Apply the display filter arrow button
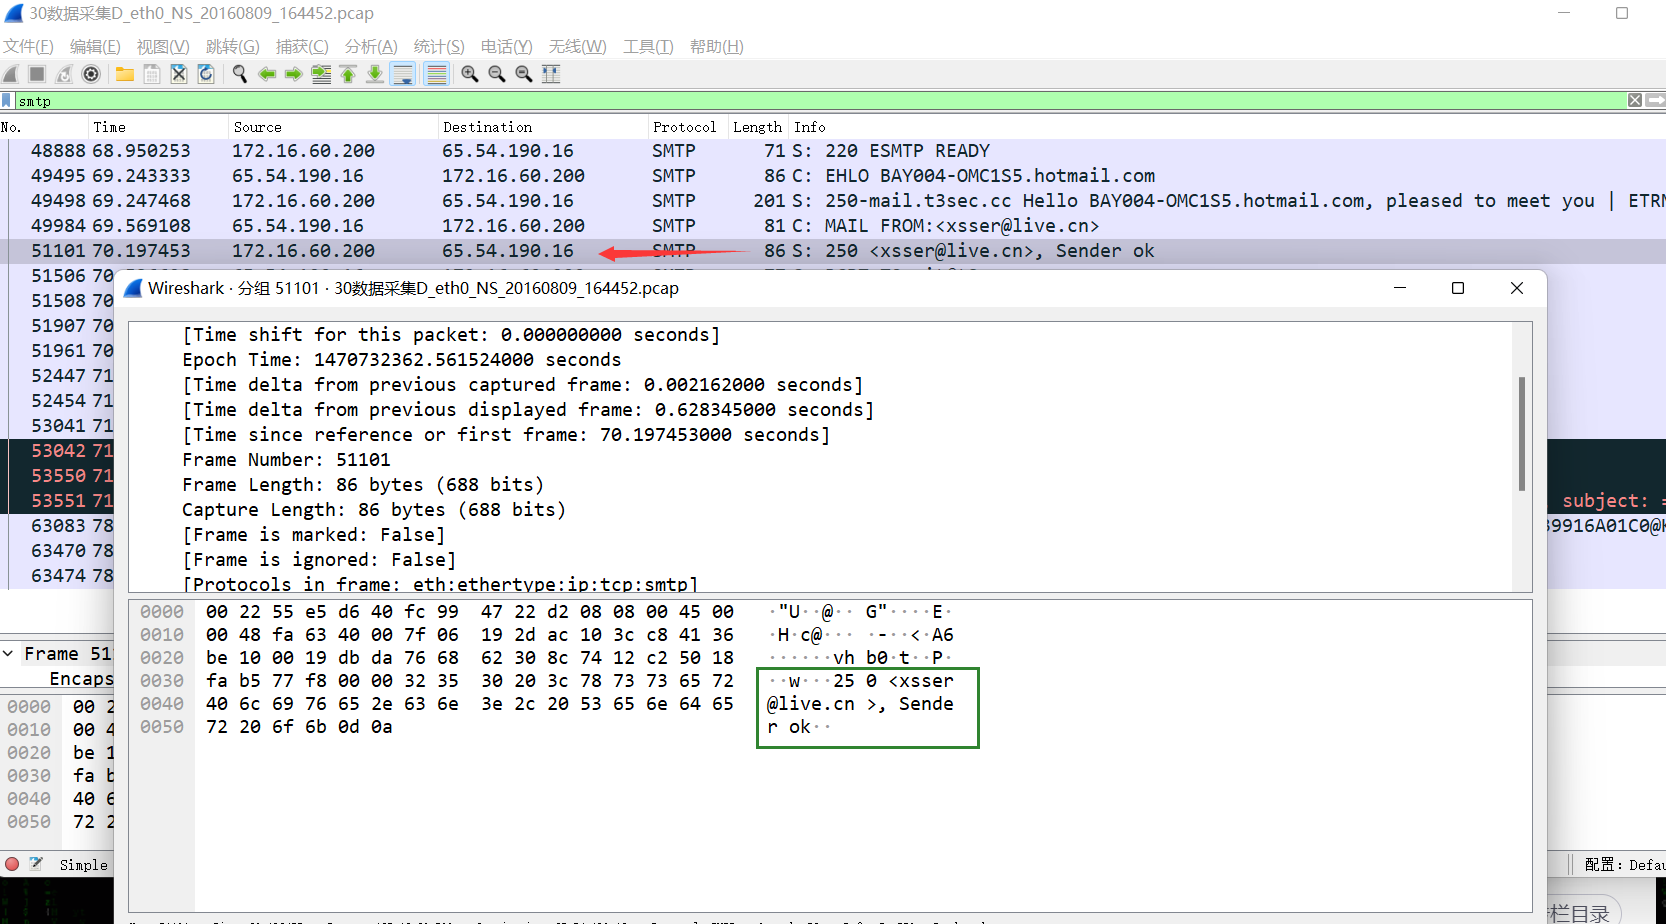This screenshot has height=924, width=1666. (x=1656, y=100)
